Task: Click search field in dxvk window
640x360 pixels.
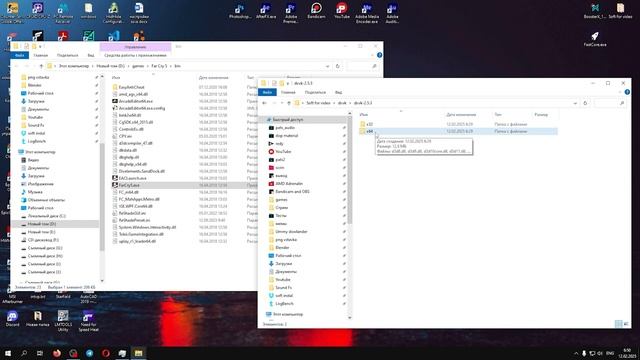Action: 609,103
